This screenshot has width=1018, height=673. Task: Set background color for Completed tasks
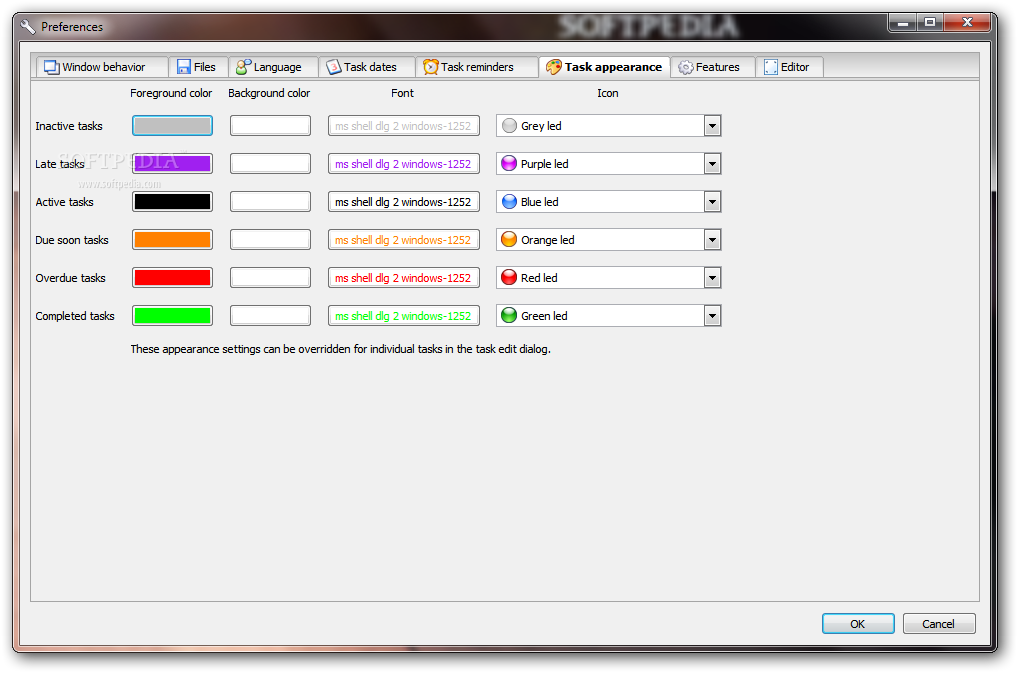[x=270, y=316]
